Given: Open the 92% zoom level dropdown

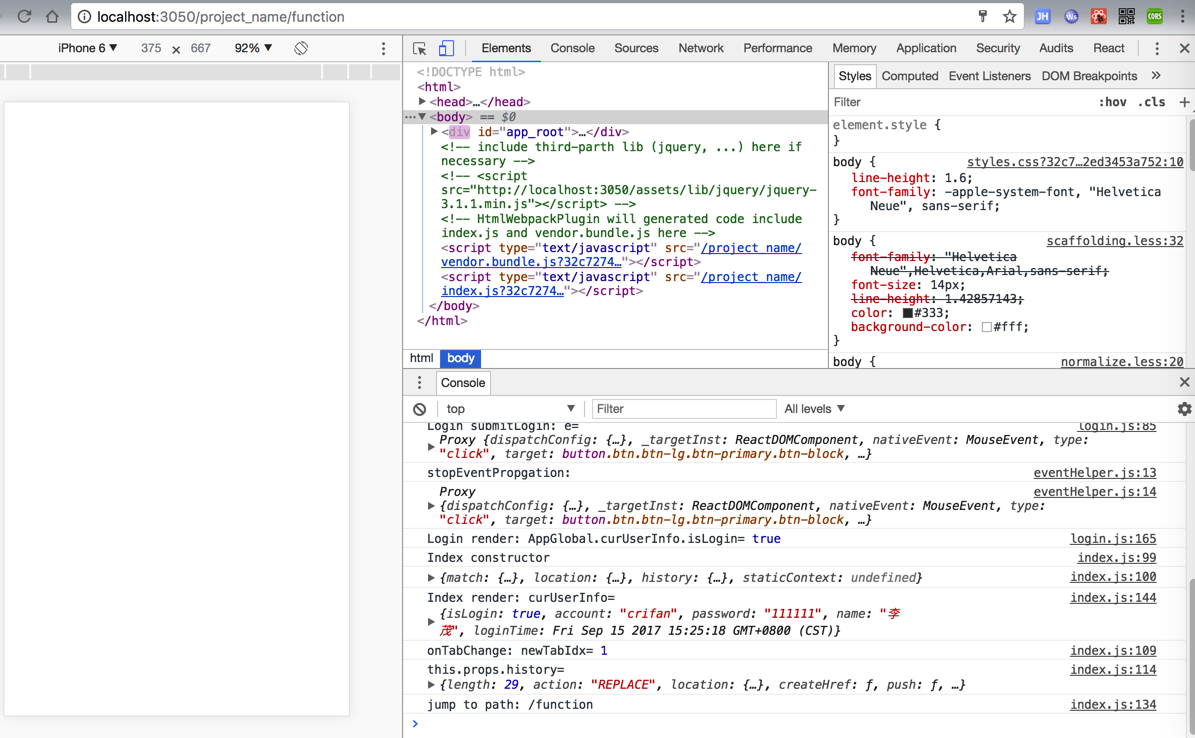Looking at the screenshot, I should [x=253, y=48].
